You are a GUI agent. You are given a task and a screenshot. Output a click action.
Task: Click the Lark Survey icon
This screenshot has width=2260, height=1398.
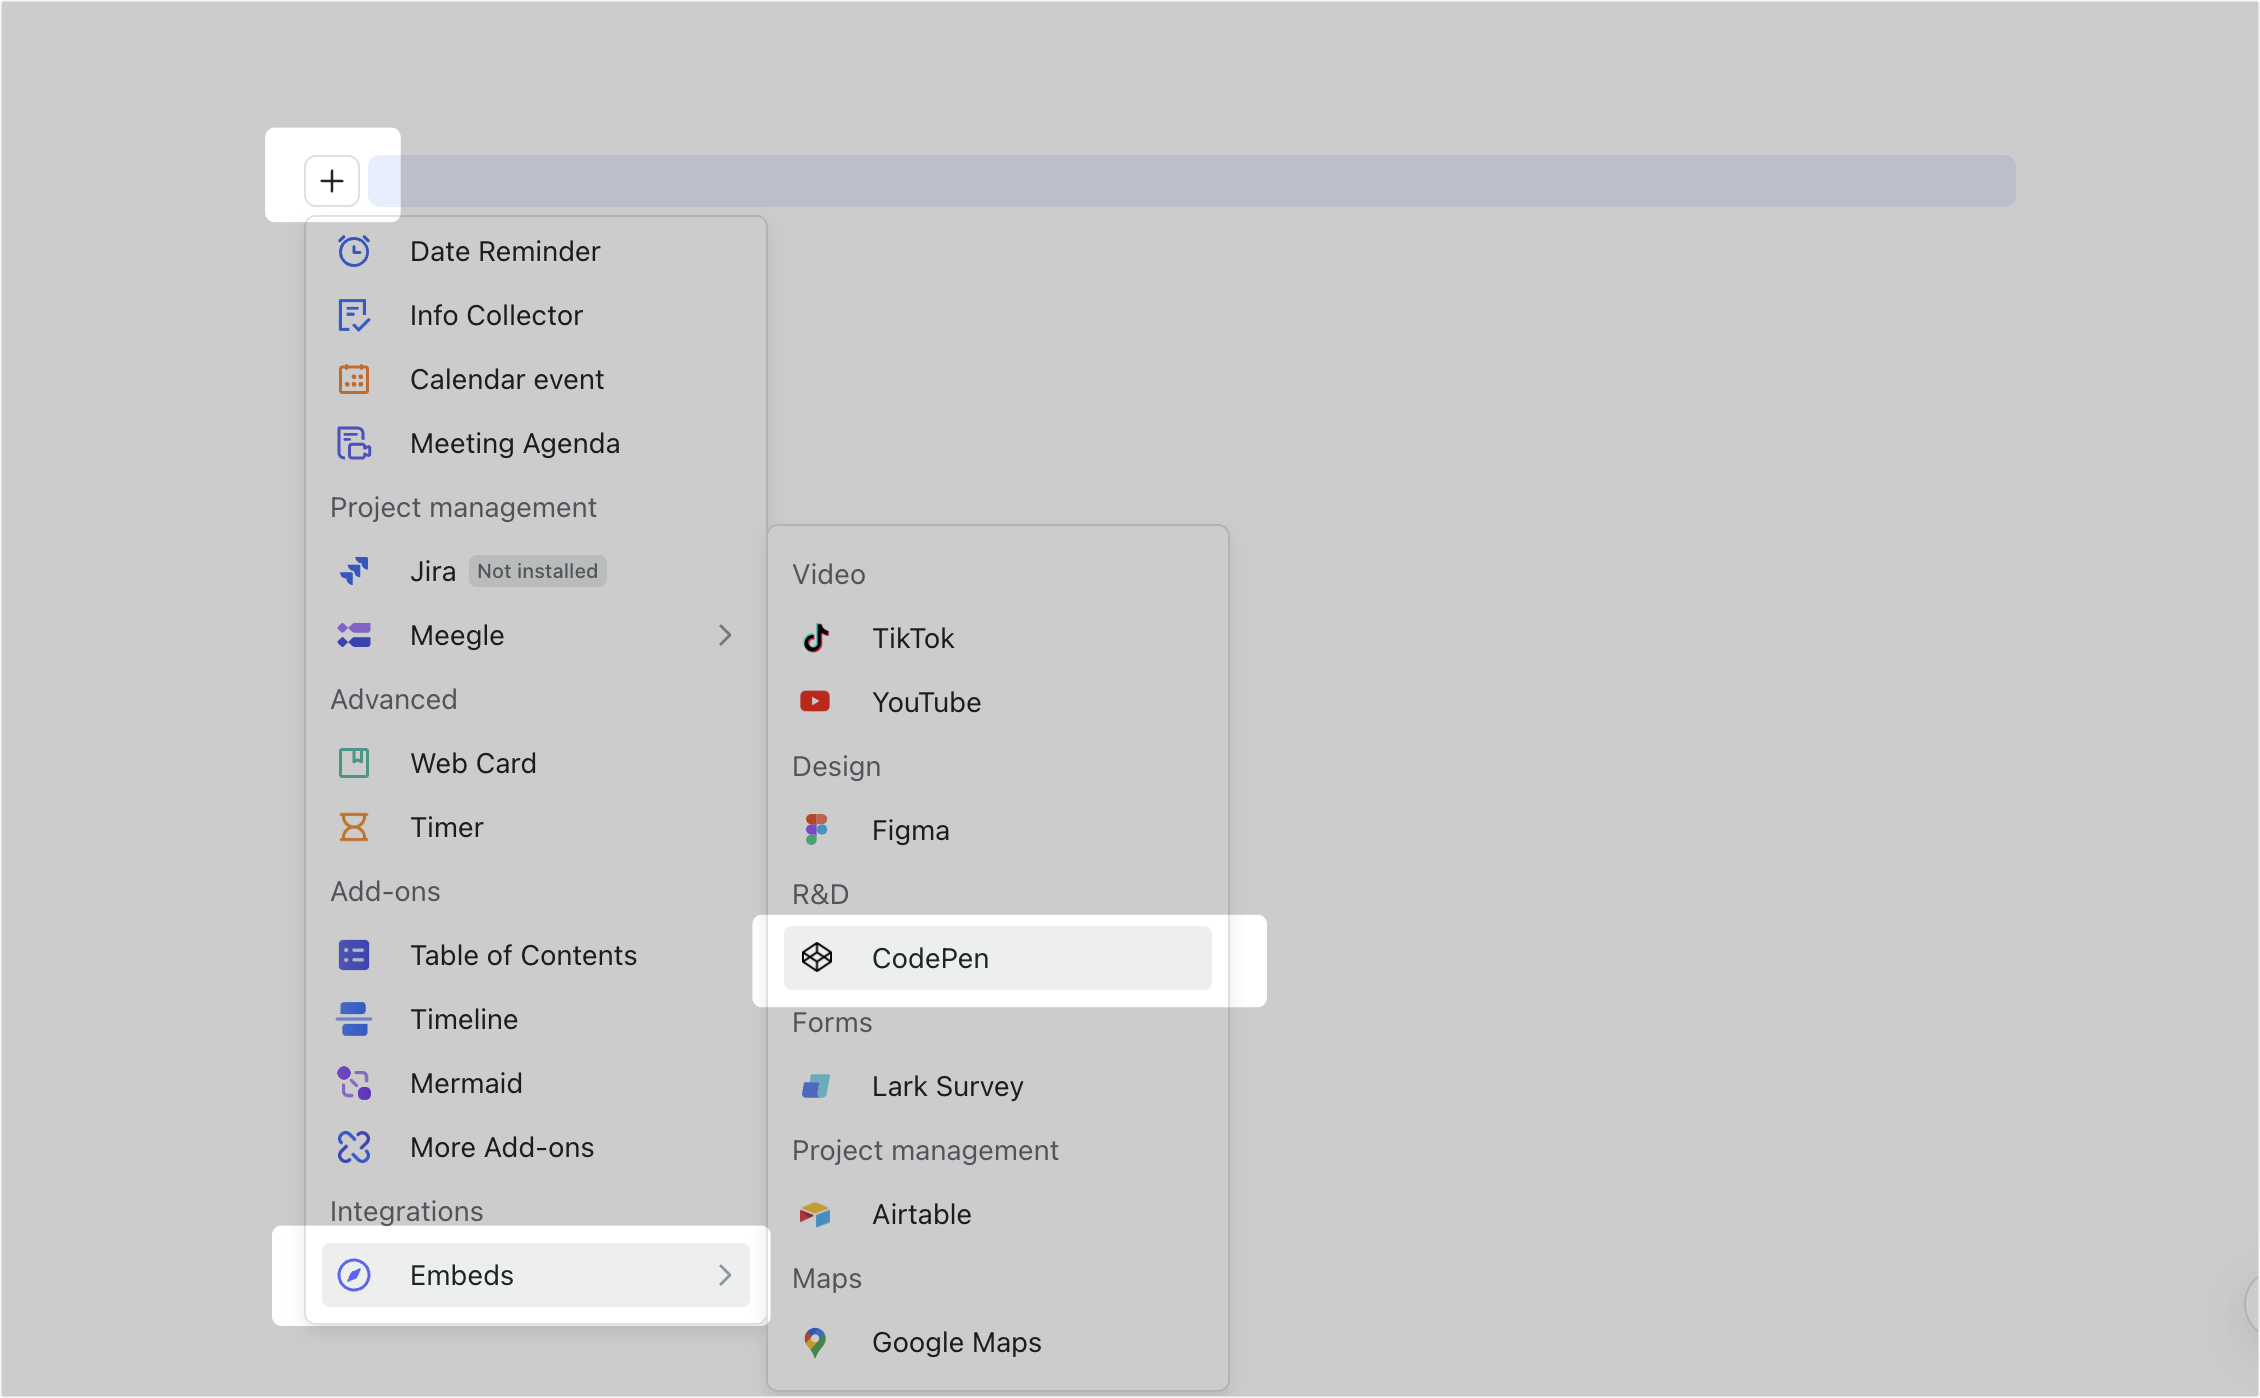click(x=816, y=1086)
